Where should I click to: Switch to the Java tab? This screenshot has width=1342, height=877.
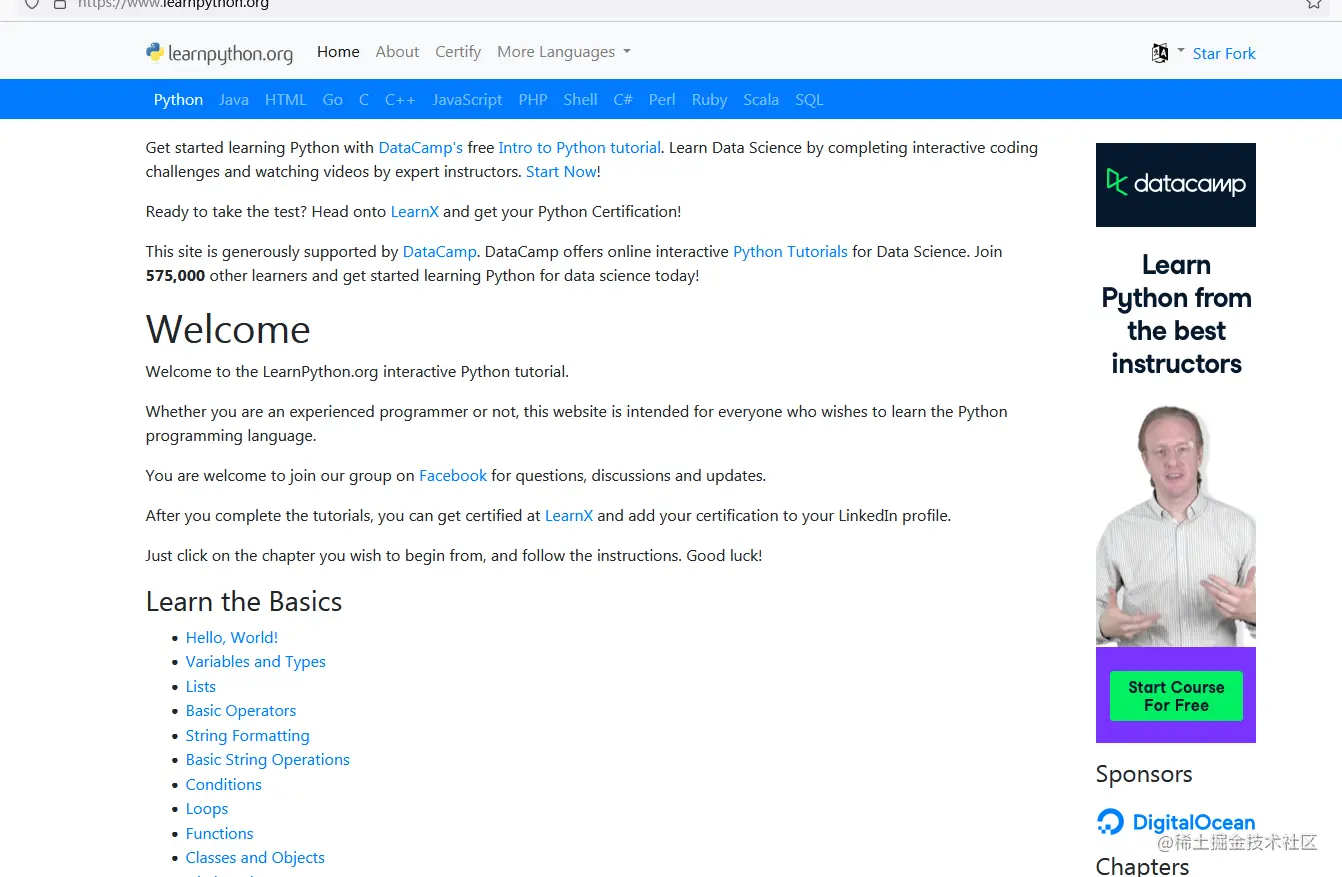[x=234, y=100]
